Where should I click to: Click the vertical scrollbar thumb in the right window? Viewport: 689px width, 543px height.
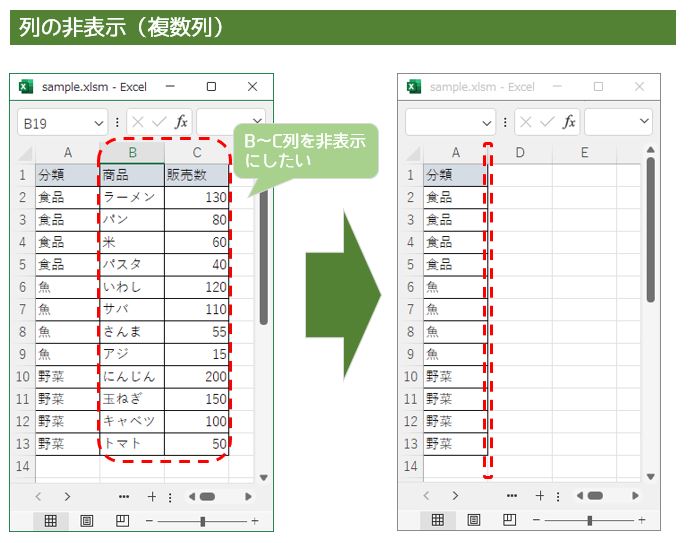651,230
